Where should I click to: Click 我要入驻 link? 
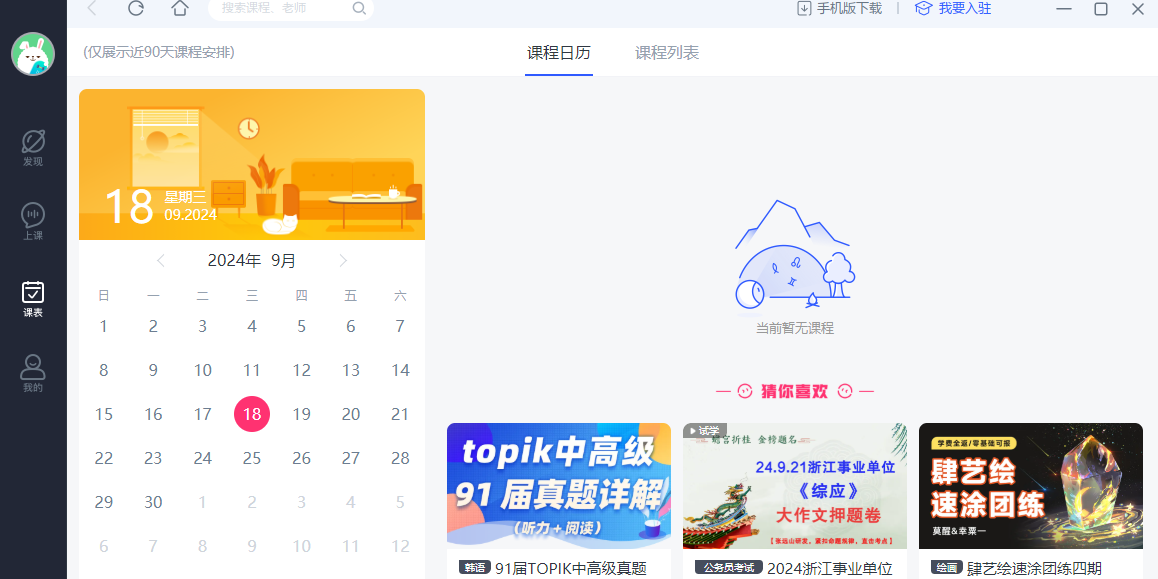pos(953,9)
